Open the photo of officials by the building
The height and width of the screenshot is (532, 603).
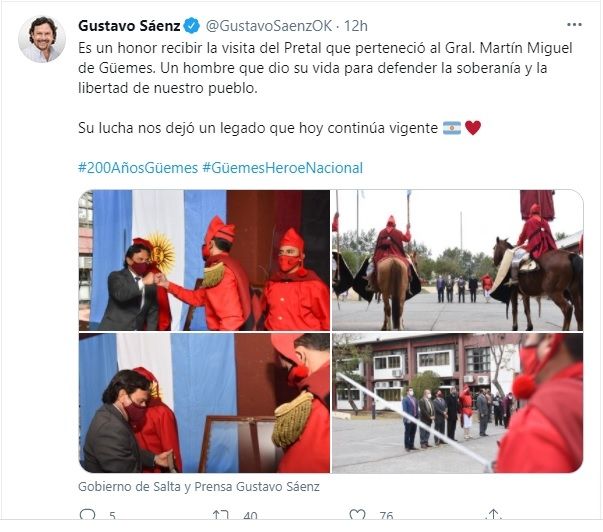pyautogui.click(x=458, y=403)
